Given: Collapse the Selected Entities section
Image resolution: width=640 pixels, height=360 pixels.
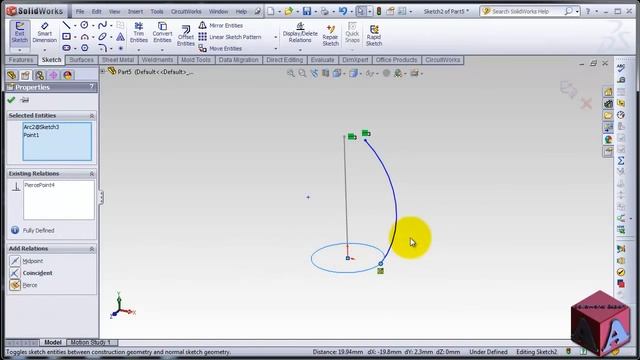Looking at the screenshot, I should (91, 116).
